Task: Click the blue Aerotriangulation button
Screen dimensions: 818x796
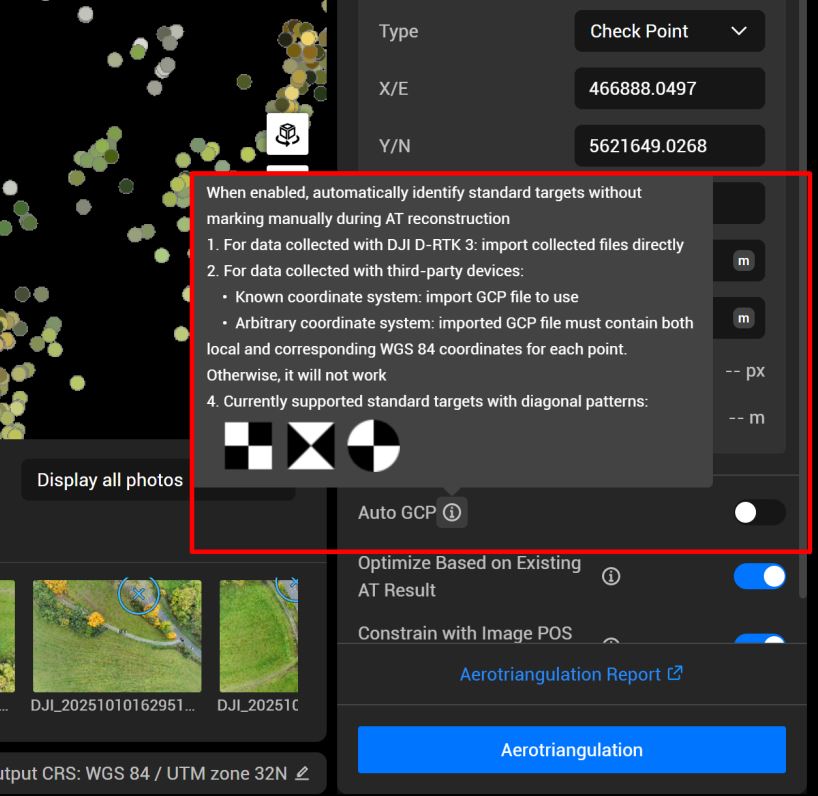Action: tap(571, 750)
